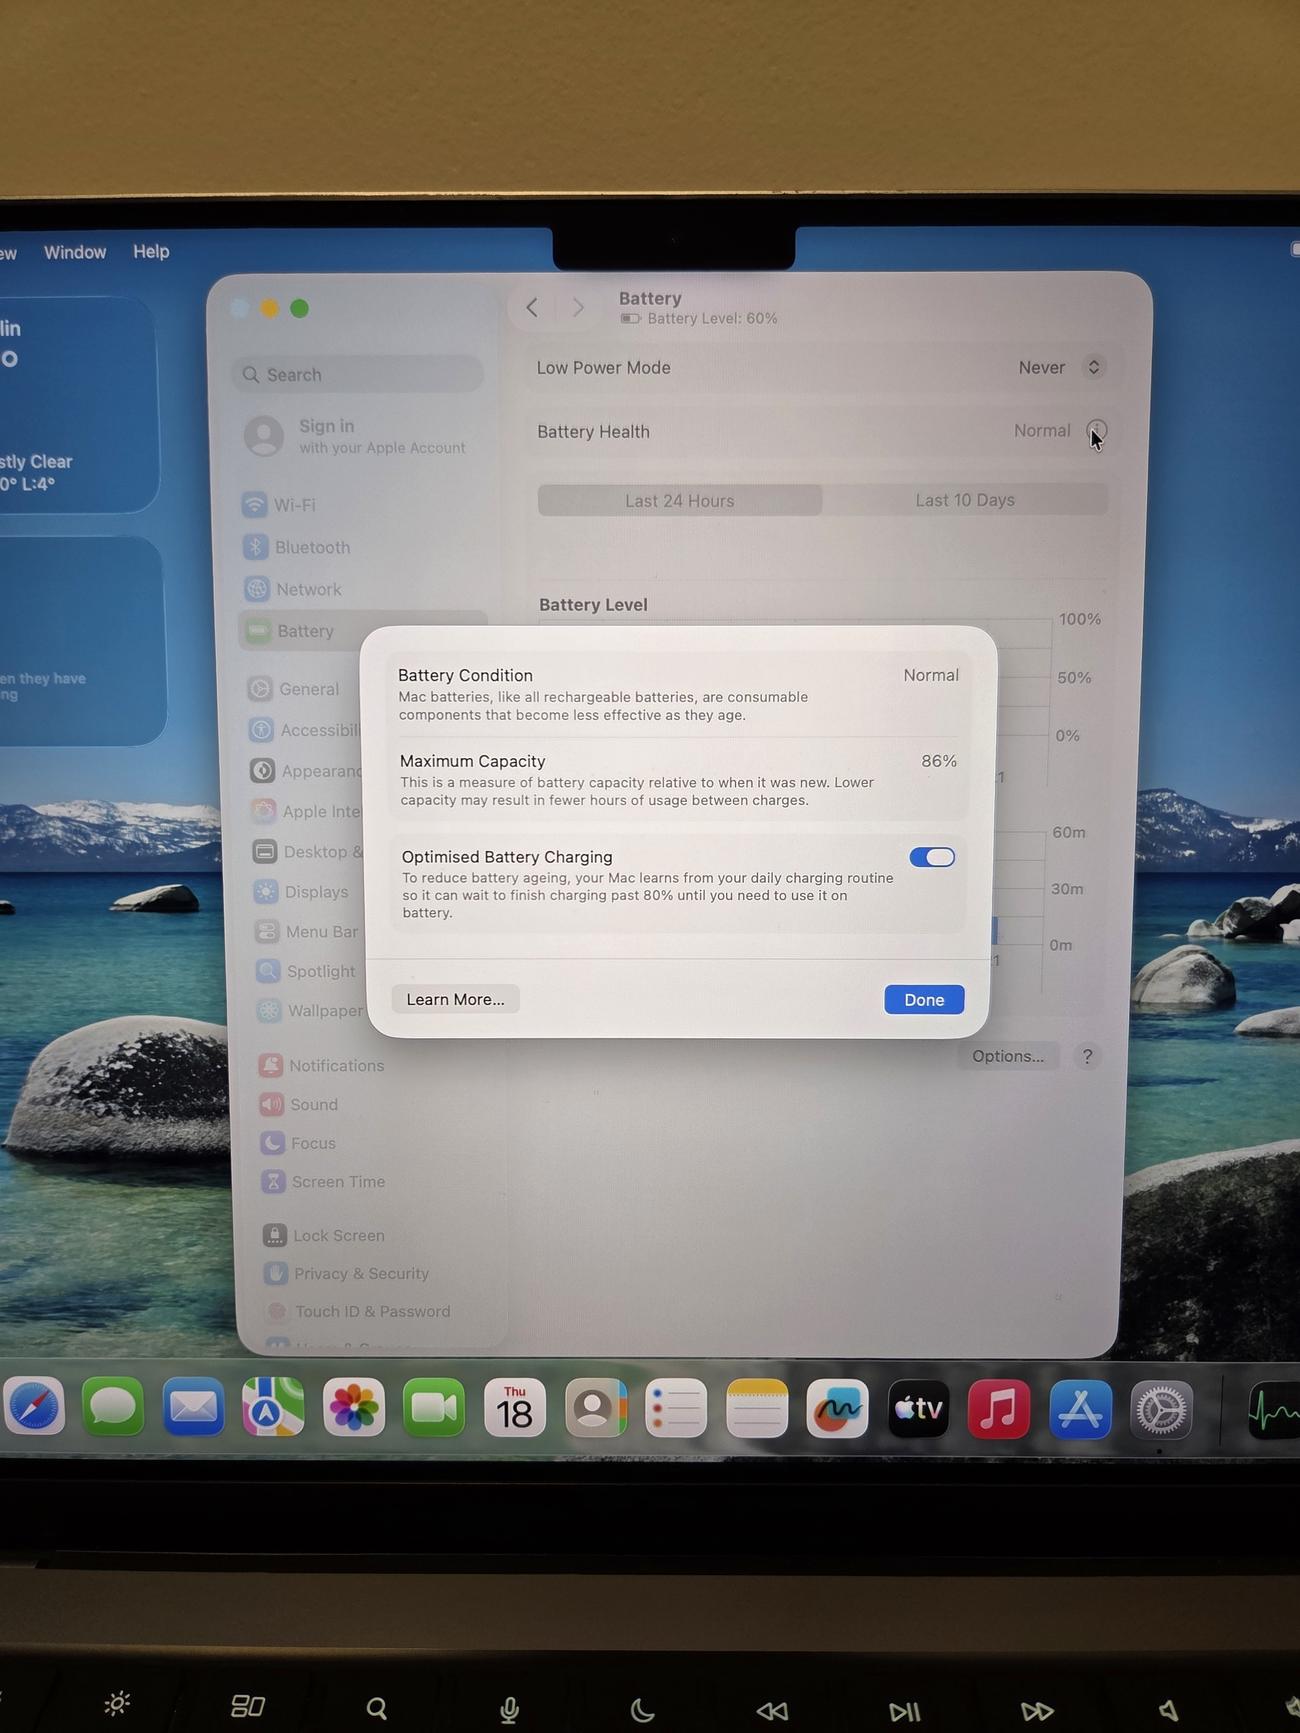Open Freeform app in dock
Screen dimensions: 1300x1733
[837, 1408]
